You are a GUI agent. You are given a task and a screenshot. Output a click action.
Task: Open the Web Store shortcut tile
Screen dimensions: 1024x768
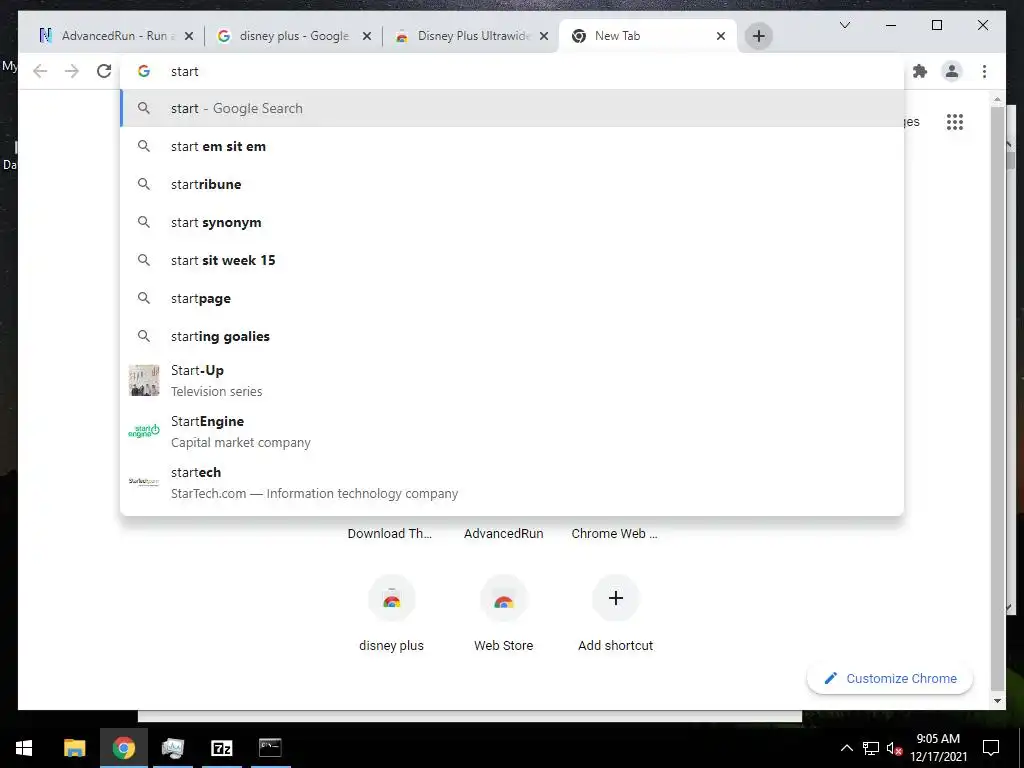[x=504, y=614]
